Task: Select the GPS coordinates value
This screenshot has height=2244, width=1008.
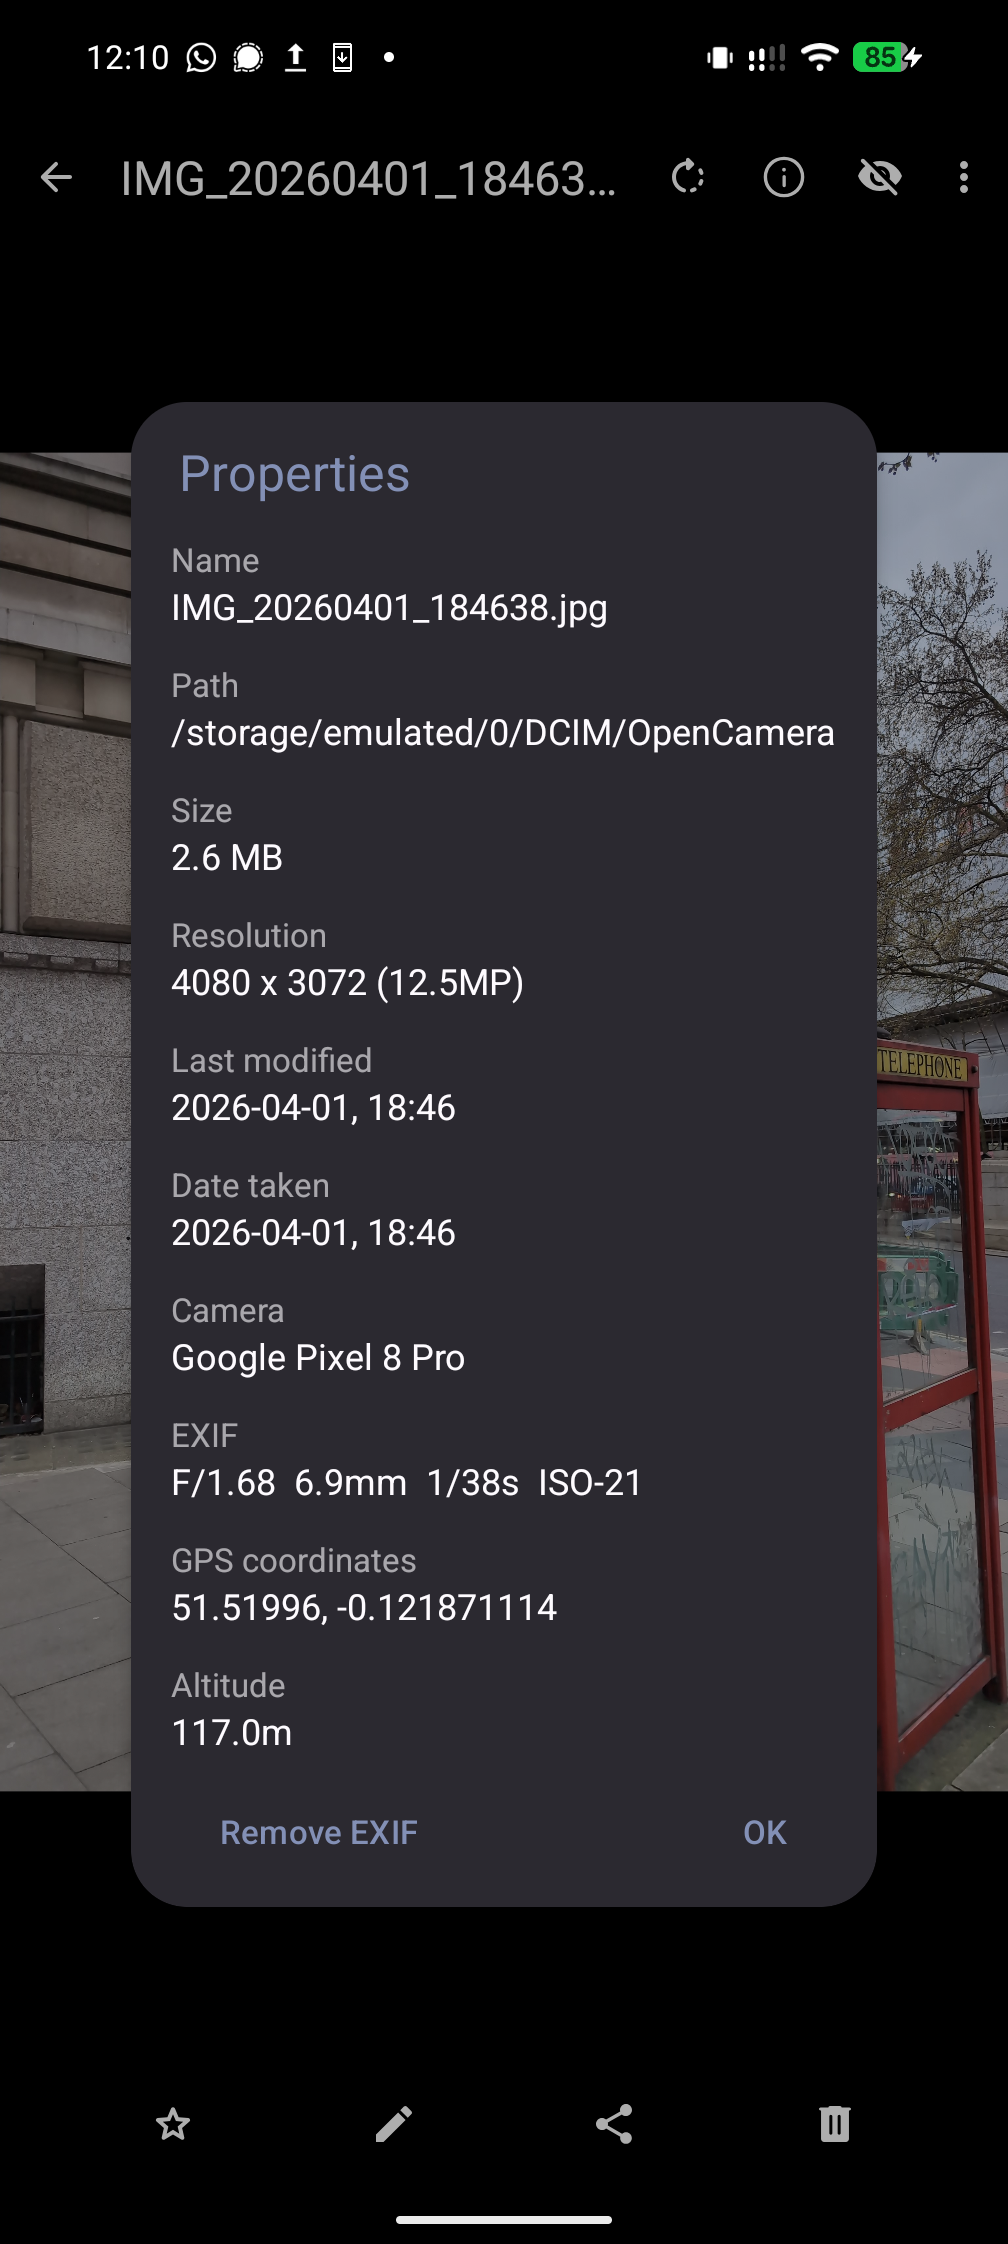Action: point(364,1607)
